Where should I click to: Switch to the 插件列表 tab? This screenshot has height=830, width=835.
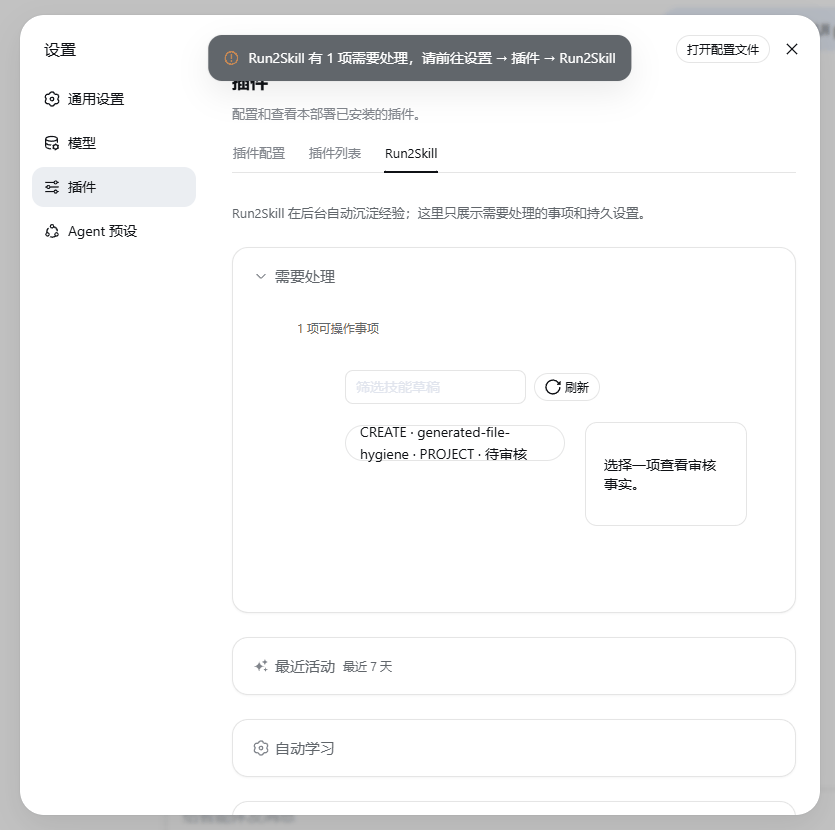(x=335, y=153)
